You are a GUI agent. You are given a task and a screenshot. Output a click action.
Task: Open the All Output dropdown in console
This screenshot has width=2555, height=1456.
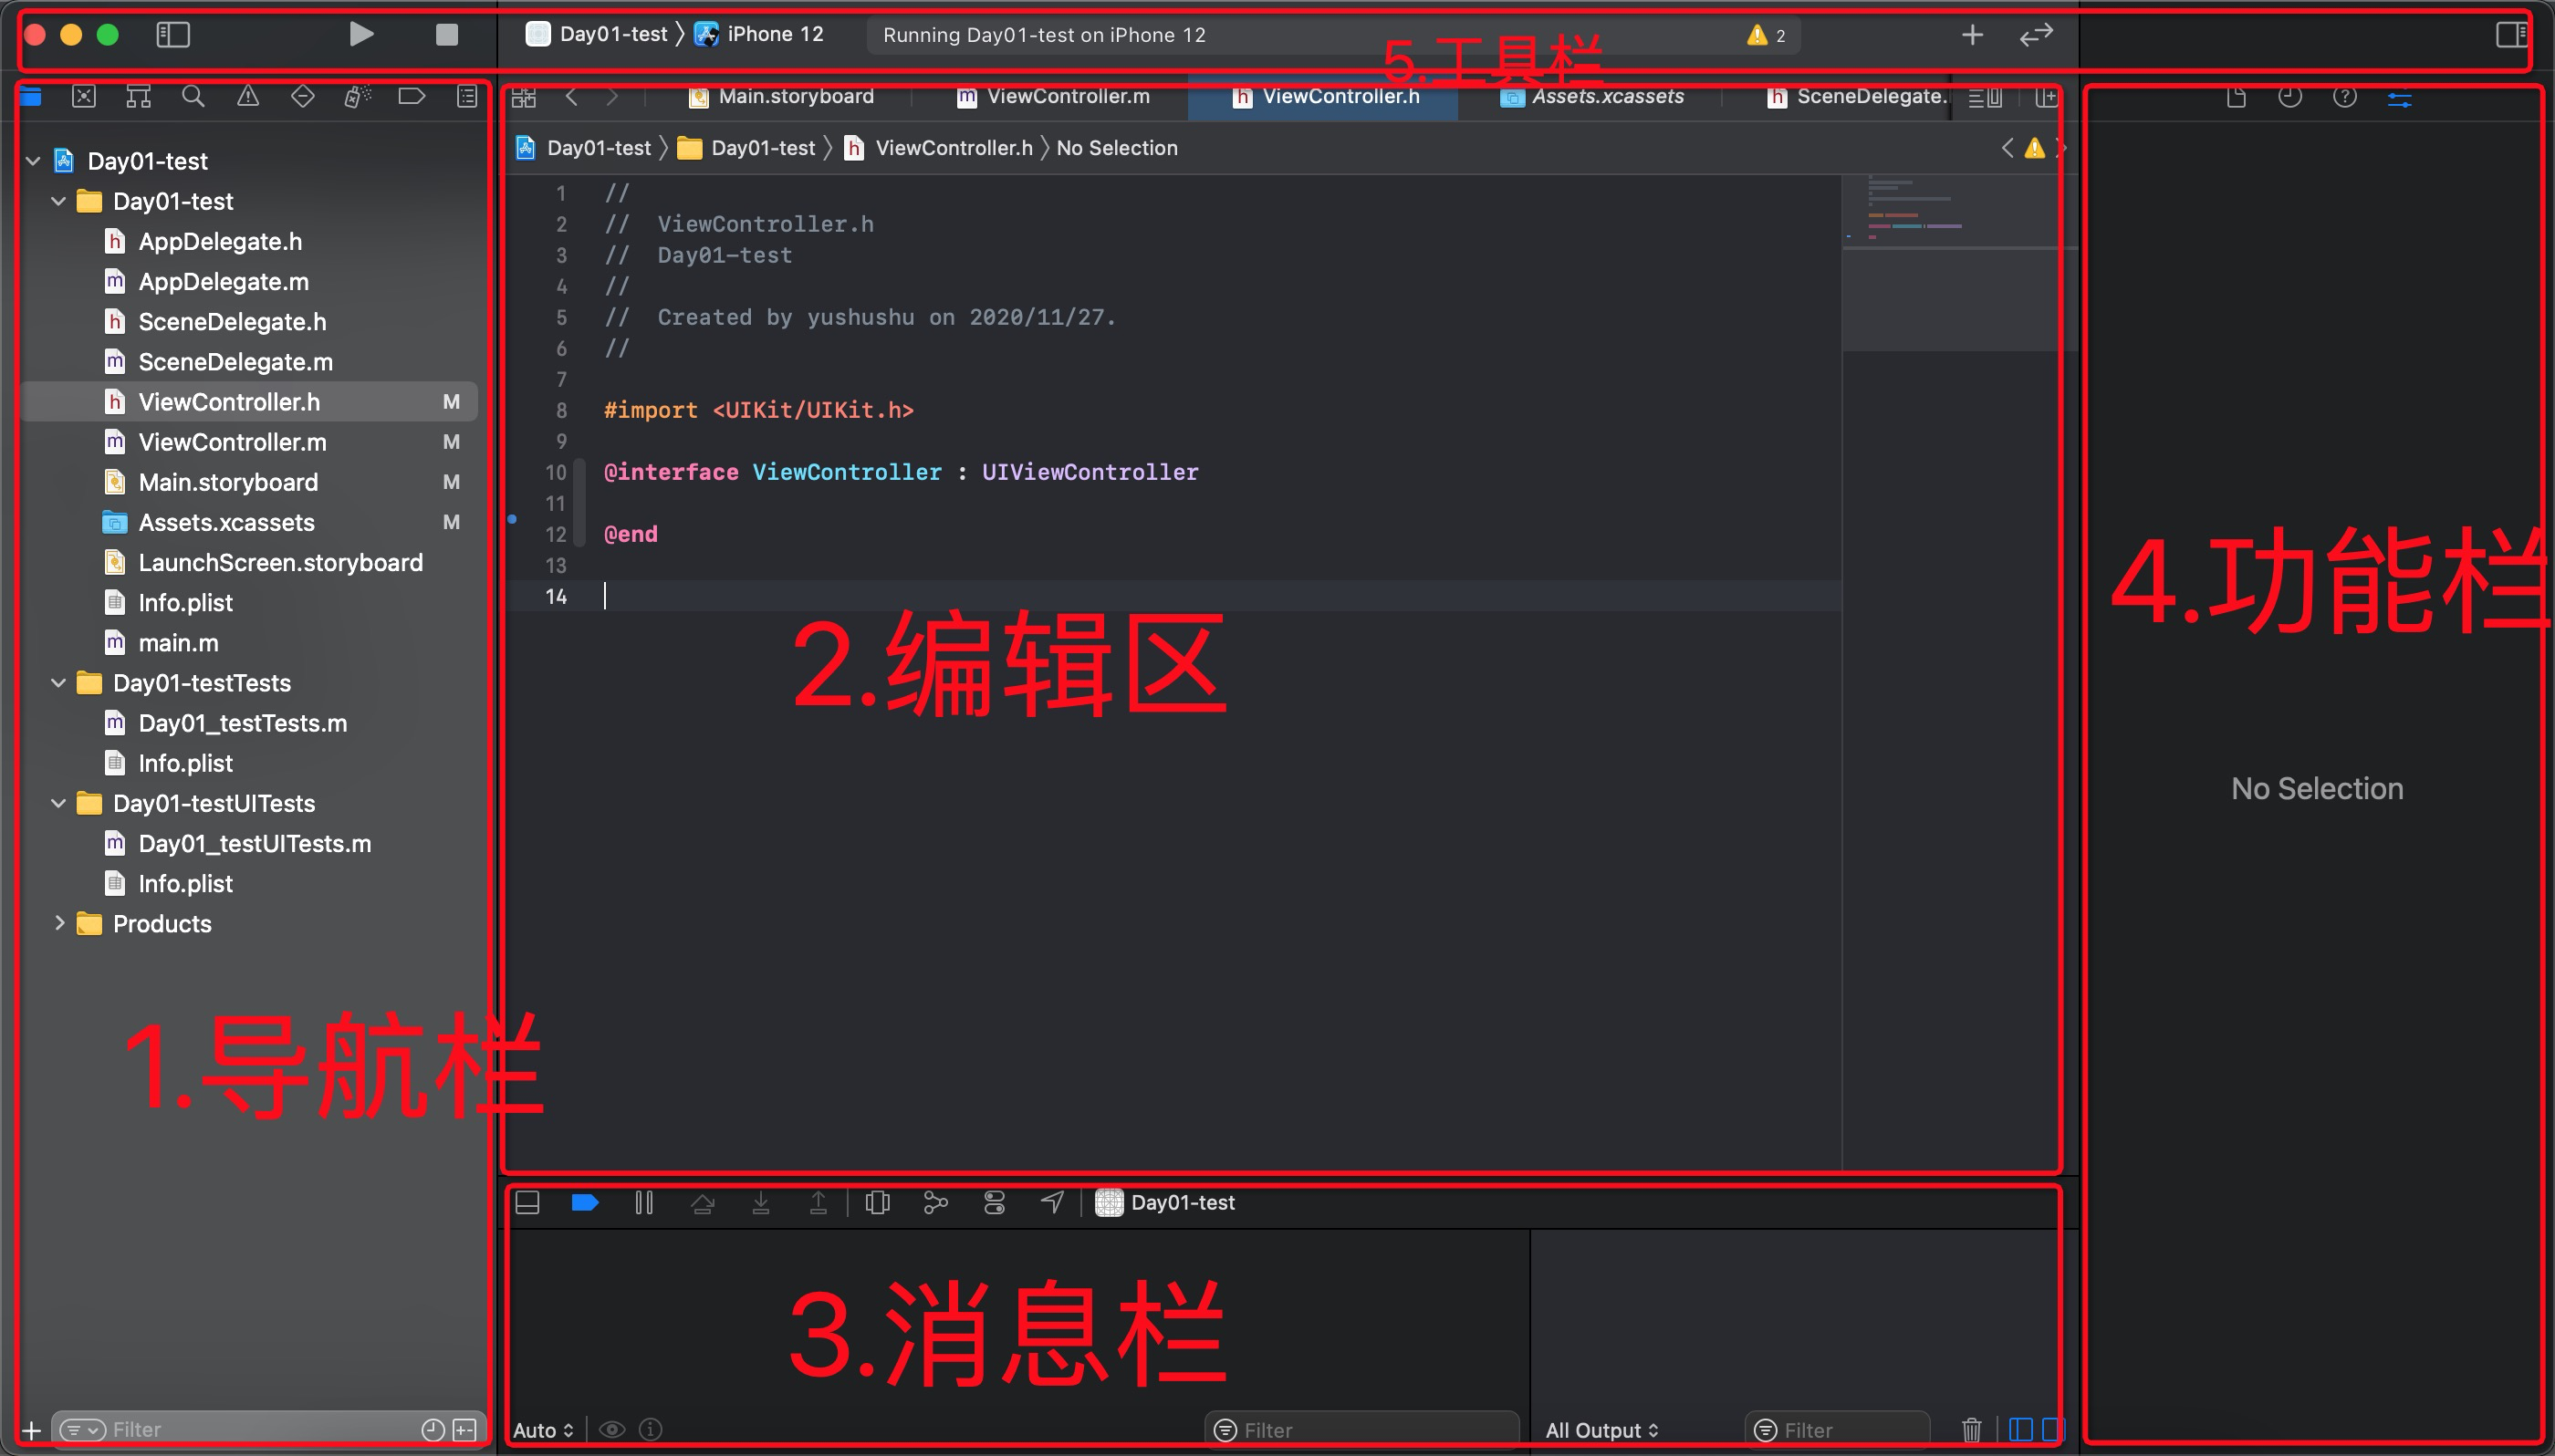click(x=1600, y=1429)
